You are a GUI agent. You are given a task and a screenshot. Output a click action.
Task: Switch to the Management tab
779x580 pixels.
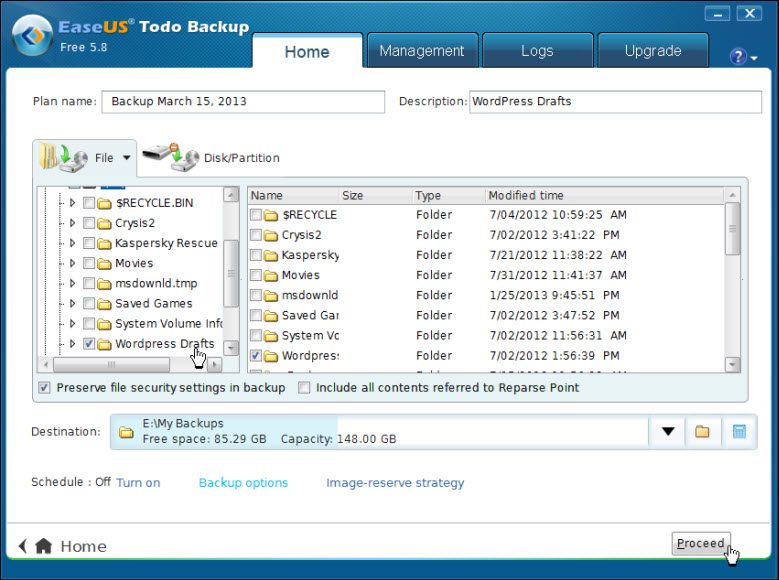[422, 51]
